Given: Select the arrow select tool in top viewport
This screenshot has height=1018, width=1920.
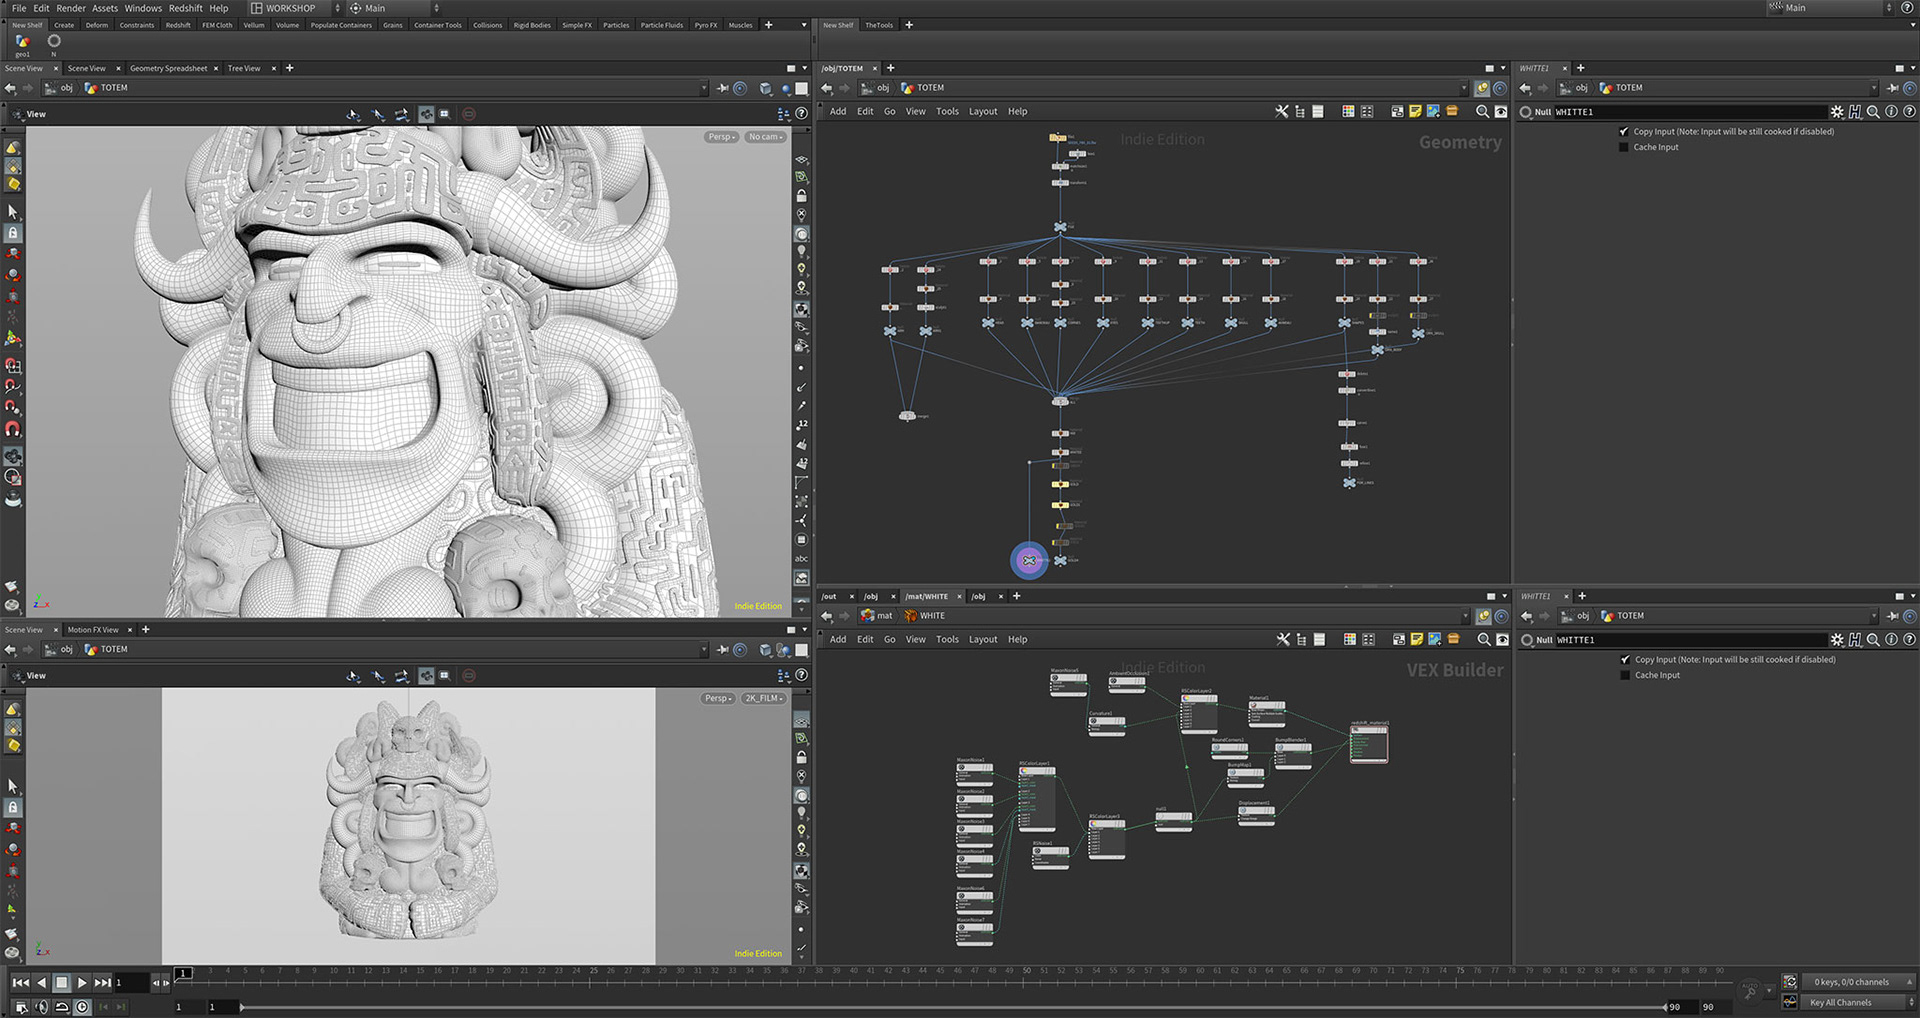Looking at the screenshot, I should coord(13,212).
